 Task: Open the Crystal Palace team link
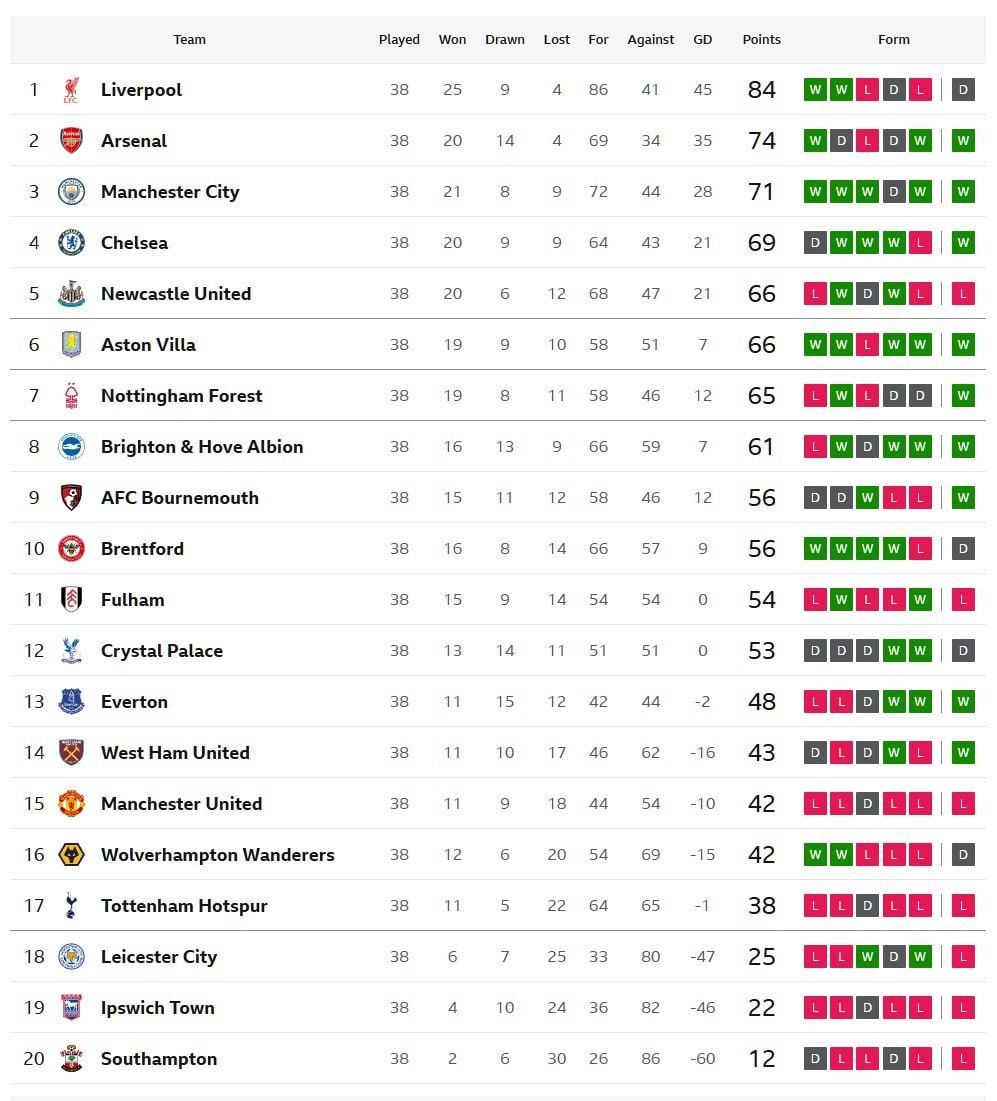tap(161, 651)
